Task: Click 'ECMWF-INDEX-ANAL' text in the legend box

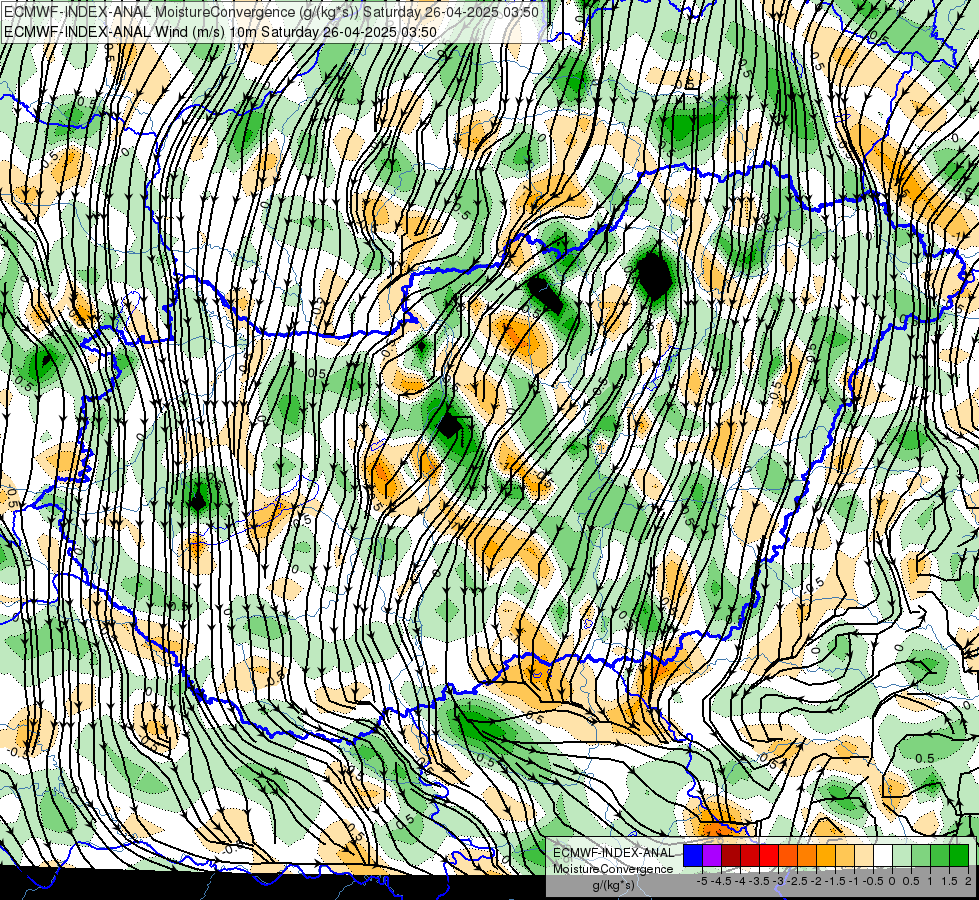Action: [614, 853]
